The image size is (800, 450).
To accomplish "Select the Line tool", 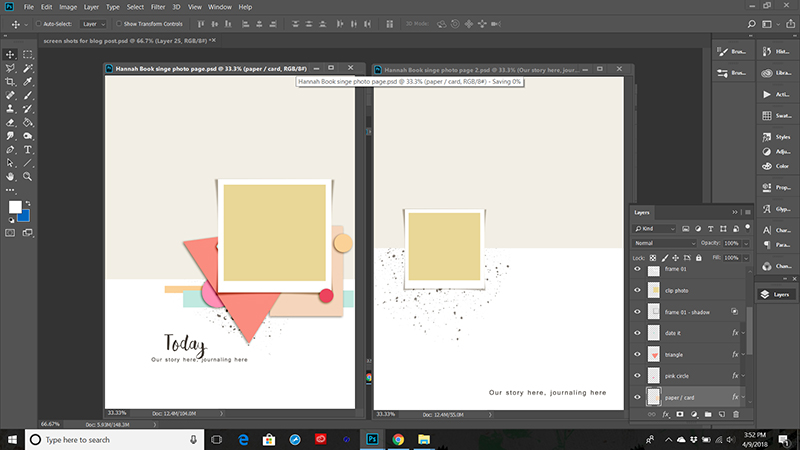I will point(28,163).
